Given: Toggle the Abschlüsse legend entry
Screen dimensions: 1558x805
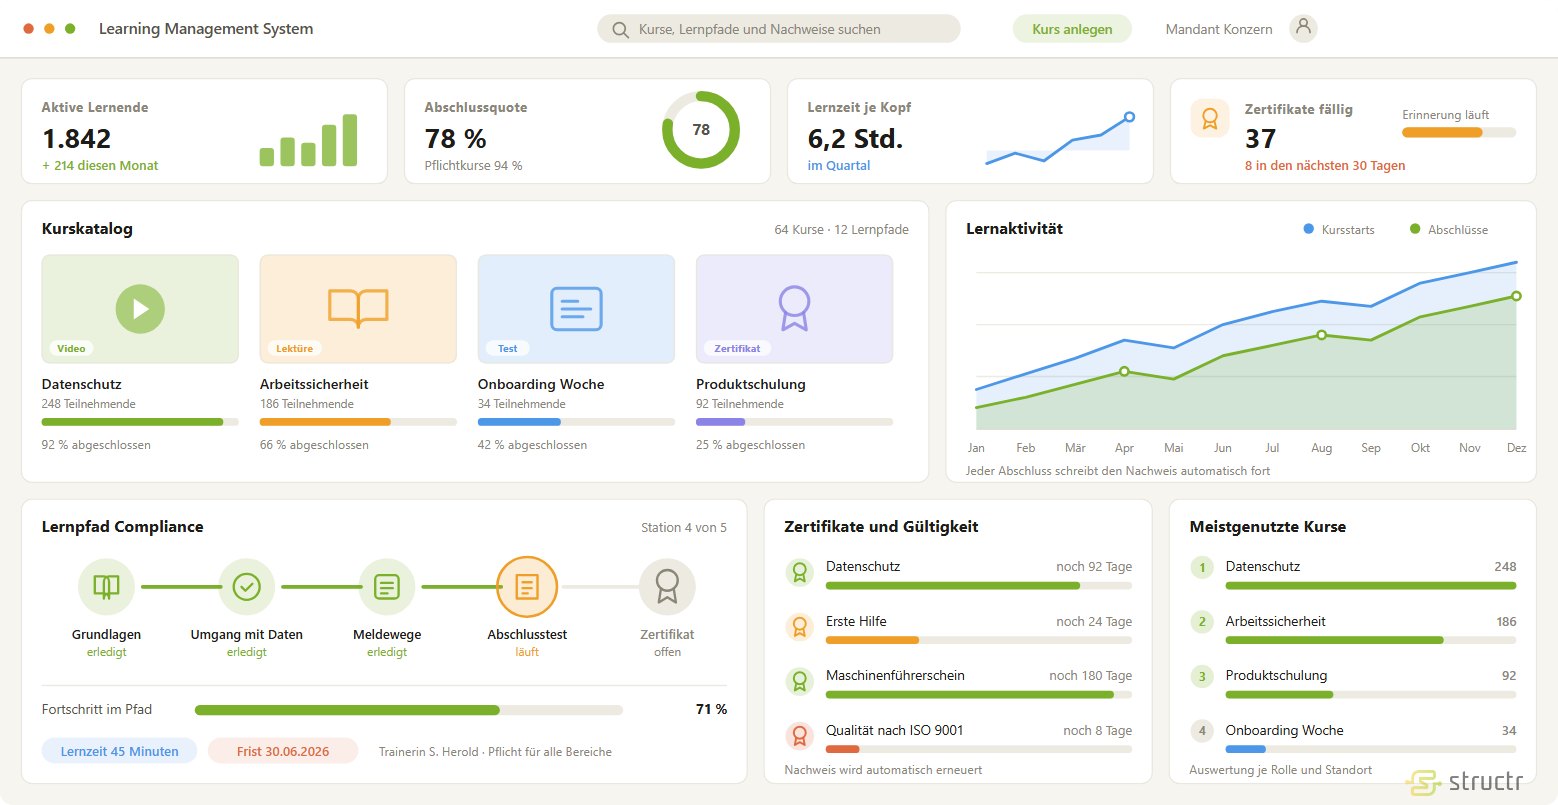Looking at the screenshot, I should pyautogui.click(x=1449, y=230).
